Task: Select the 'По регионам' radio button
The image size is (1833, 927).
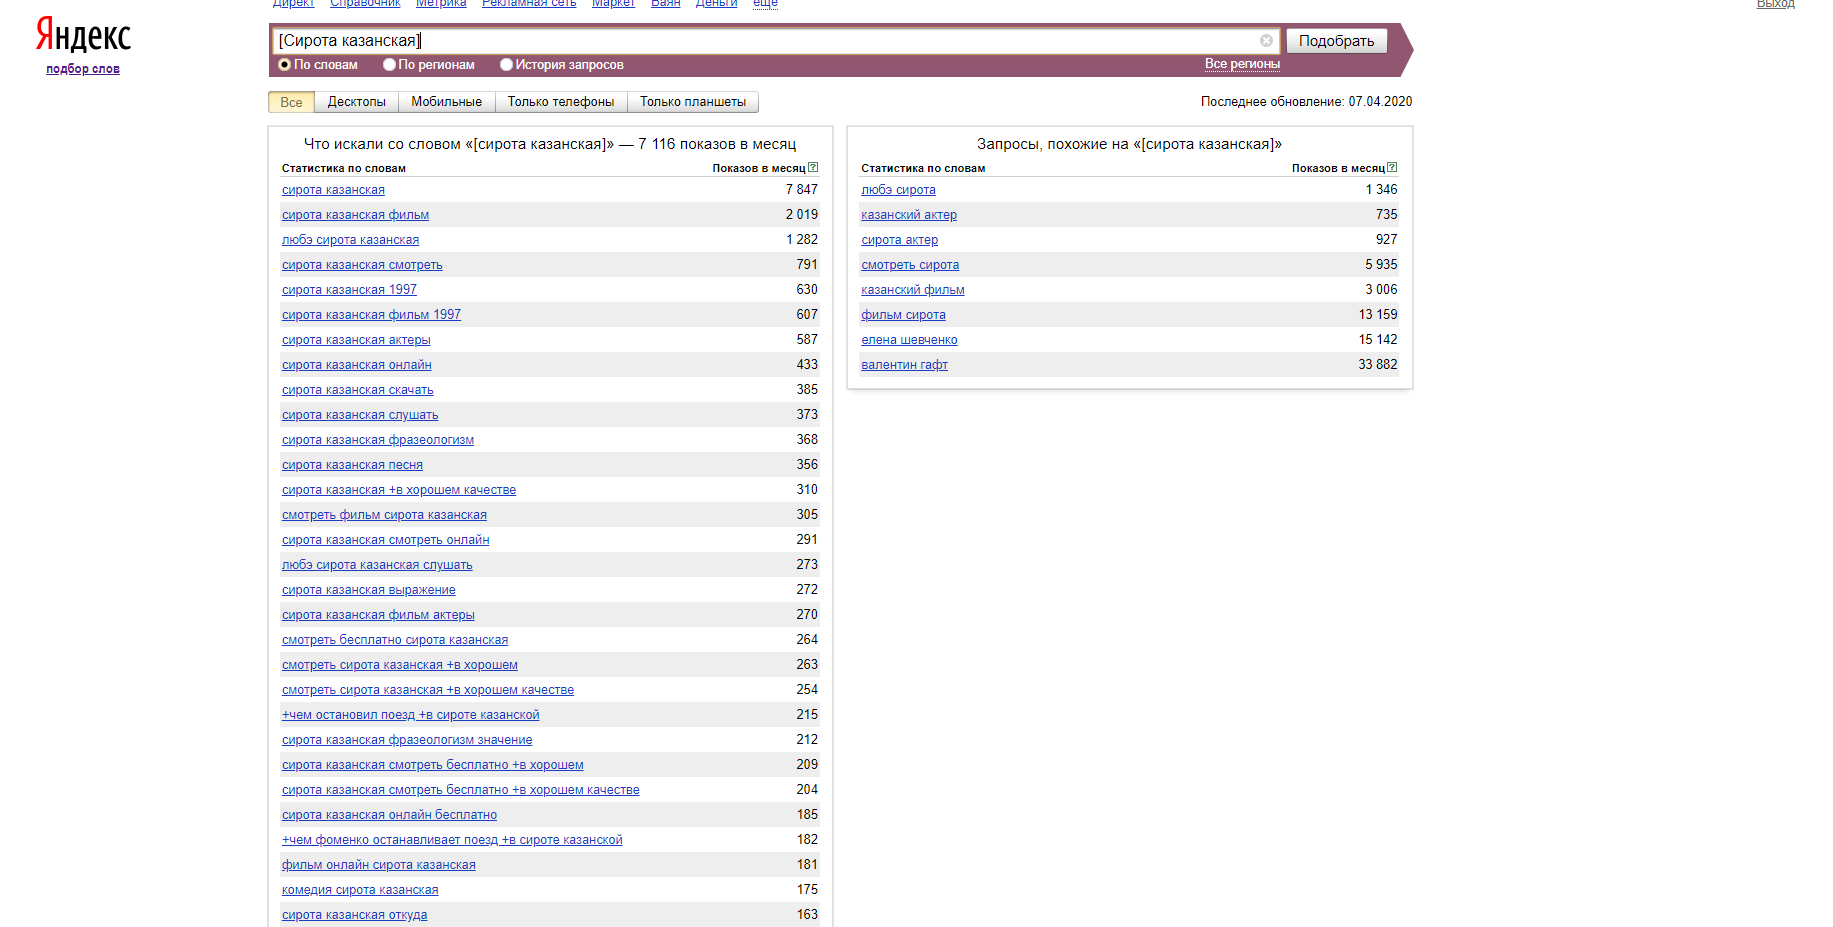Action: click(390, 65)
